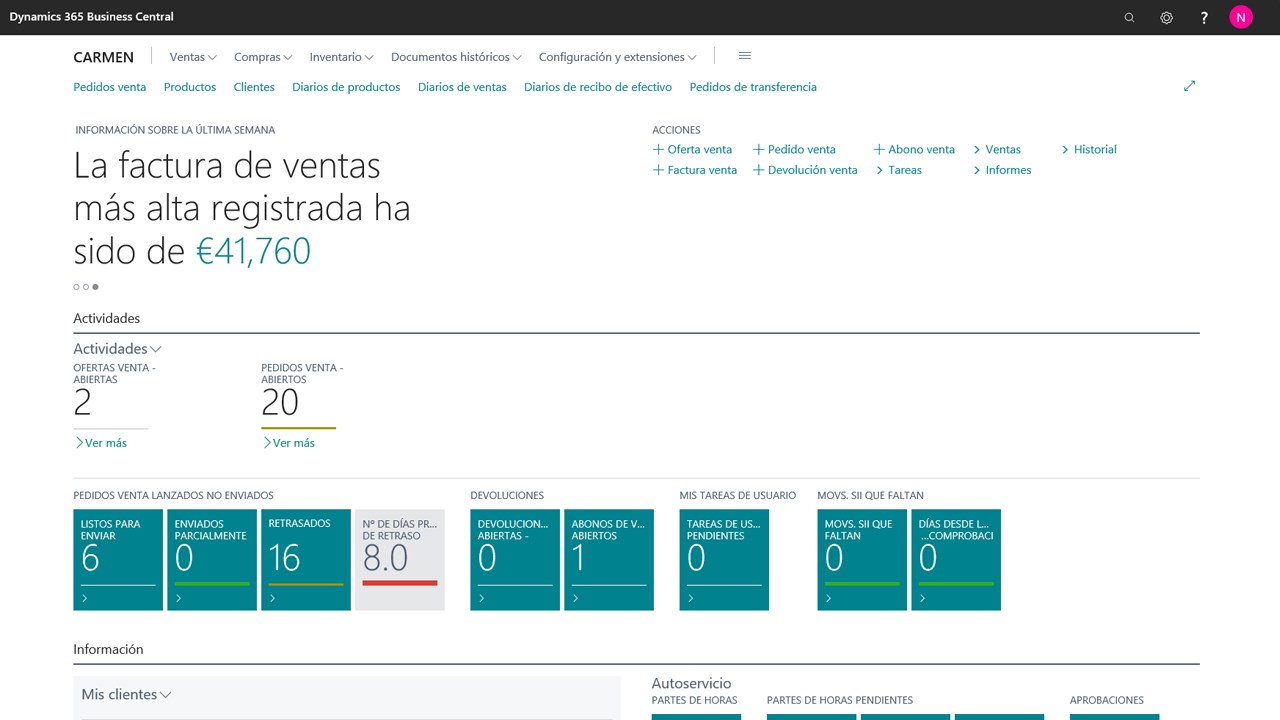1280x720 pixels.
Task: Click arrow on Listos para enviar tile
Action: [85, 598]
